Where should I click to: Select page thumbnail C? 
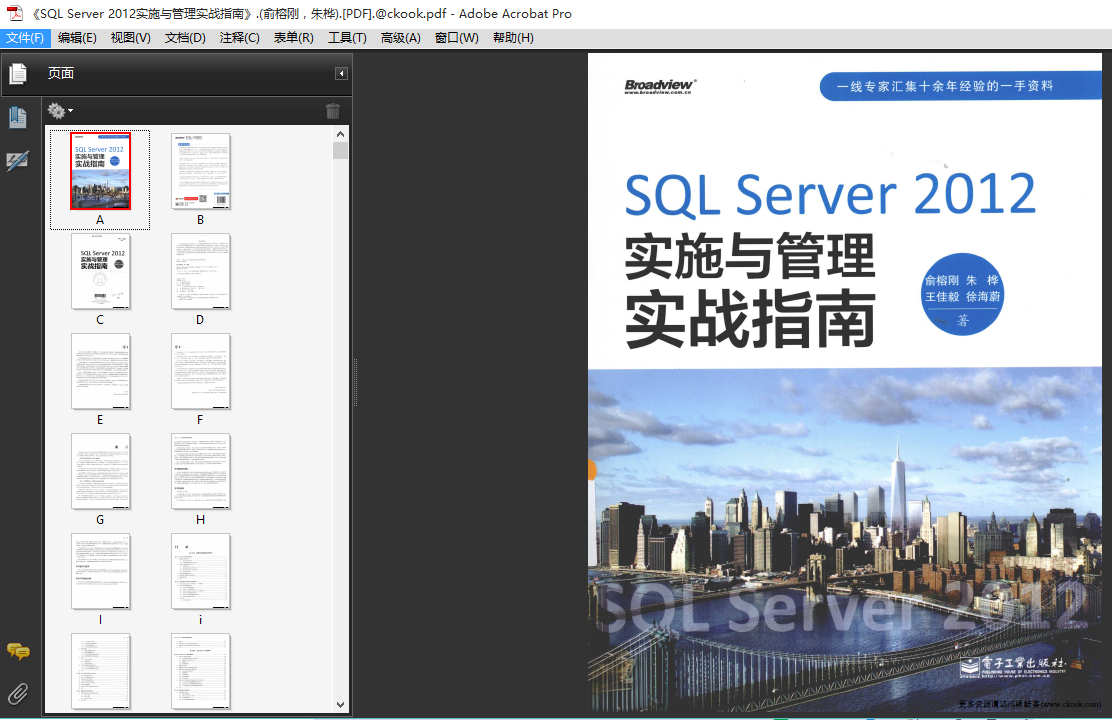[100, 271]
